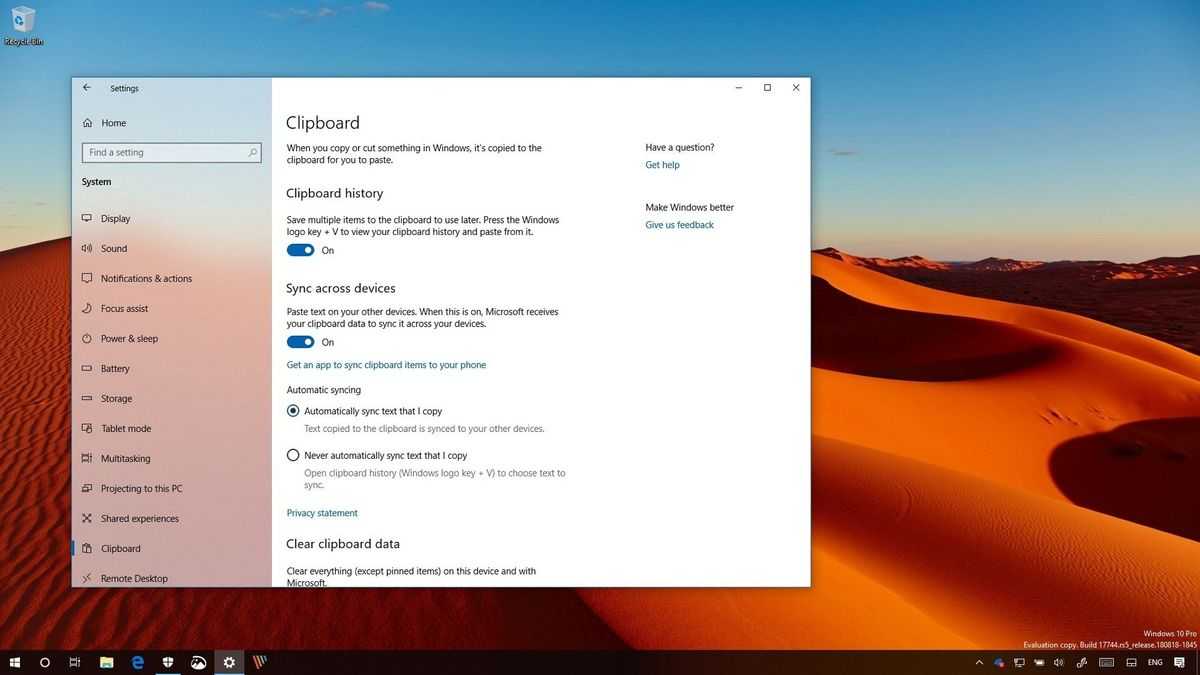Click the Shared experiences sidebar icon
The image size is (1200, 675).
click(x=88, y=518)
